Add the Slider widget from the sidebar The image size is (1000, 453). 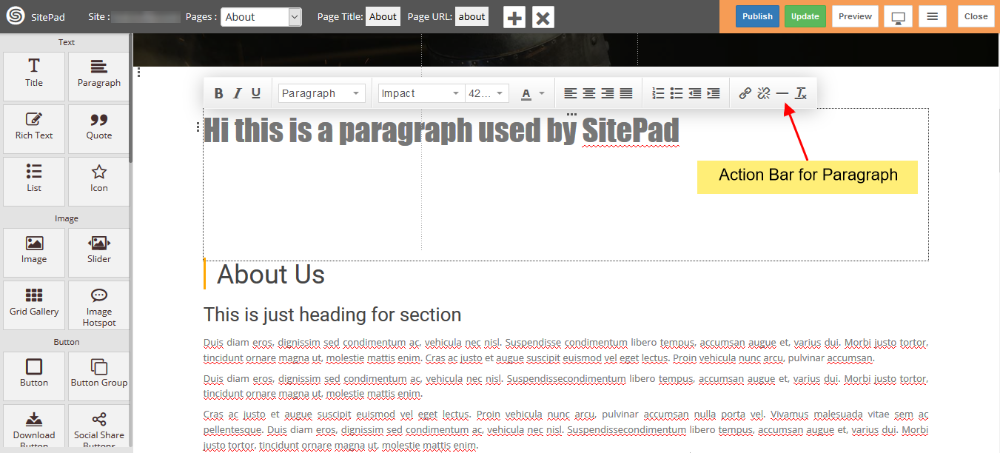click(x=99, y=250)
